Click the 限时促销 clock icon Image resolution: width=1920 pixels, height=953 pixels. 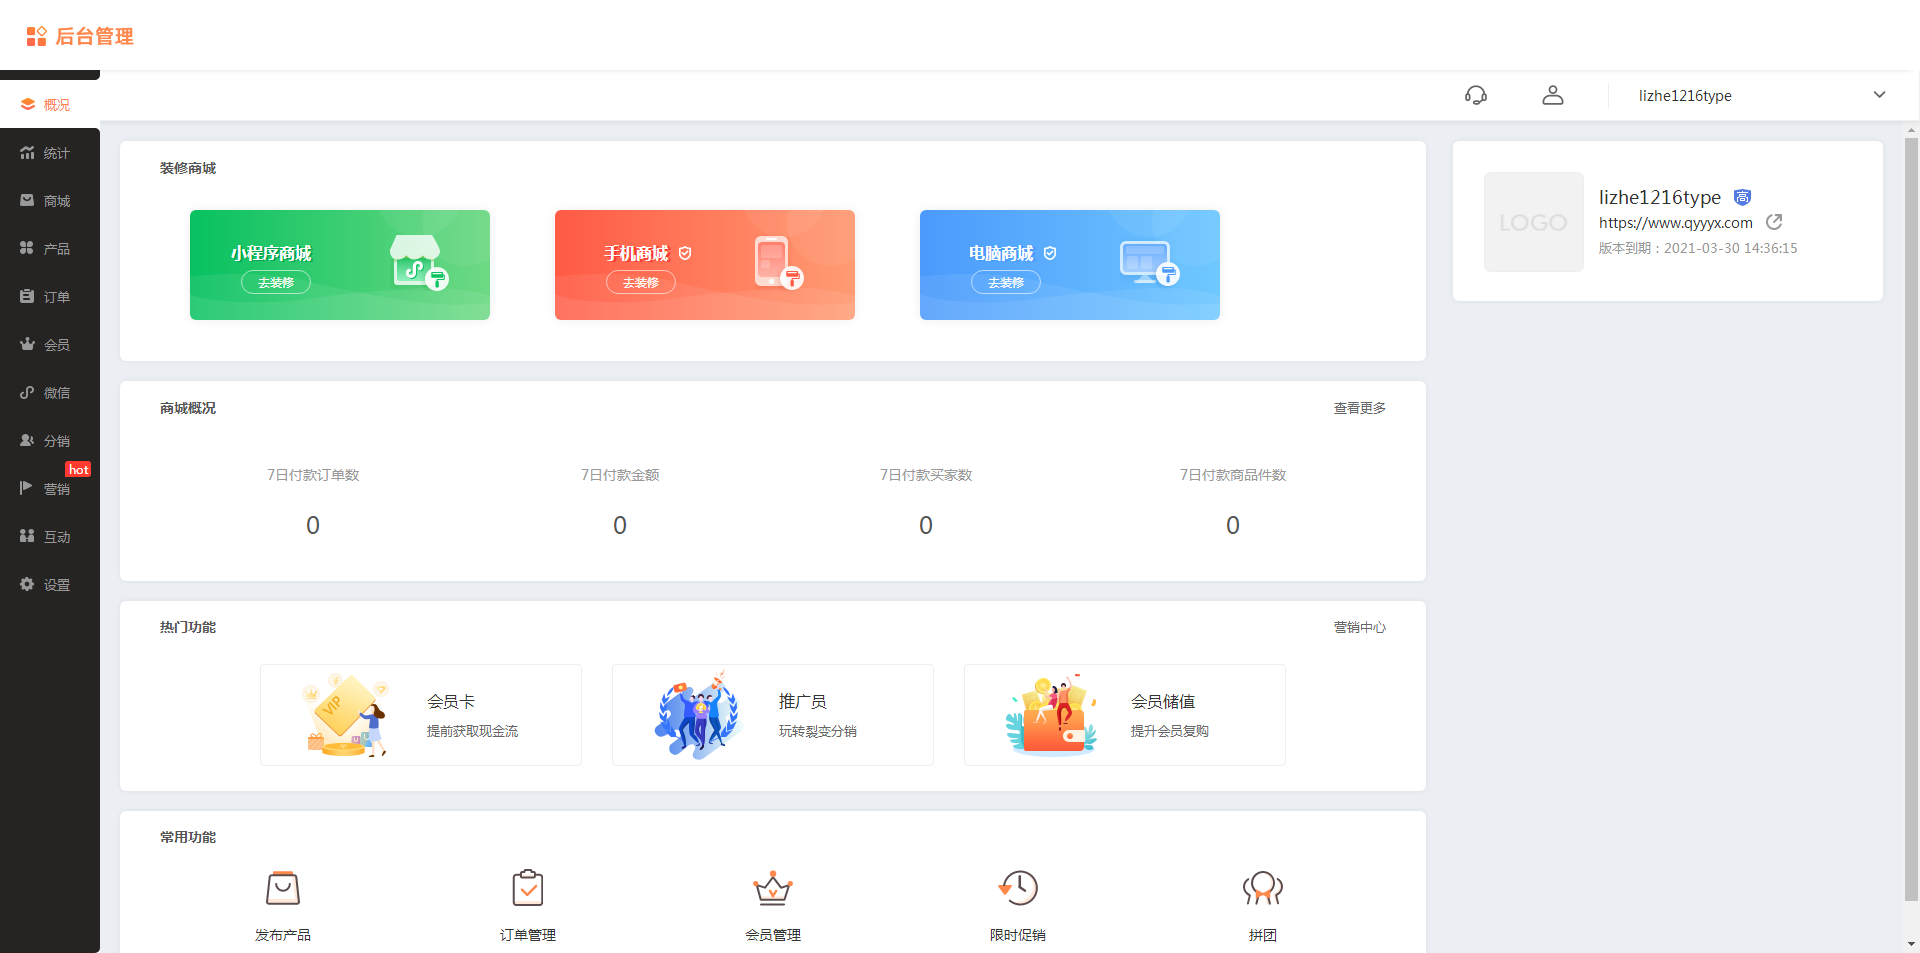(1018, 888)
